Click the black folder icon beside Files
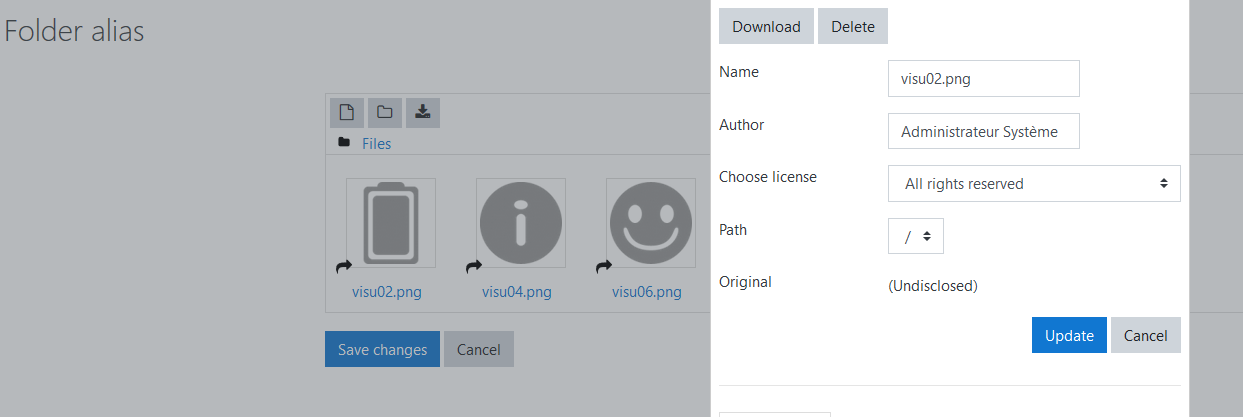Screen dimensions: 1243x417 (344, 143)
